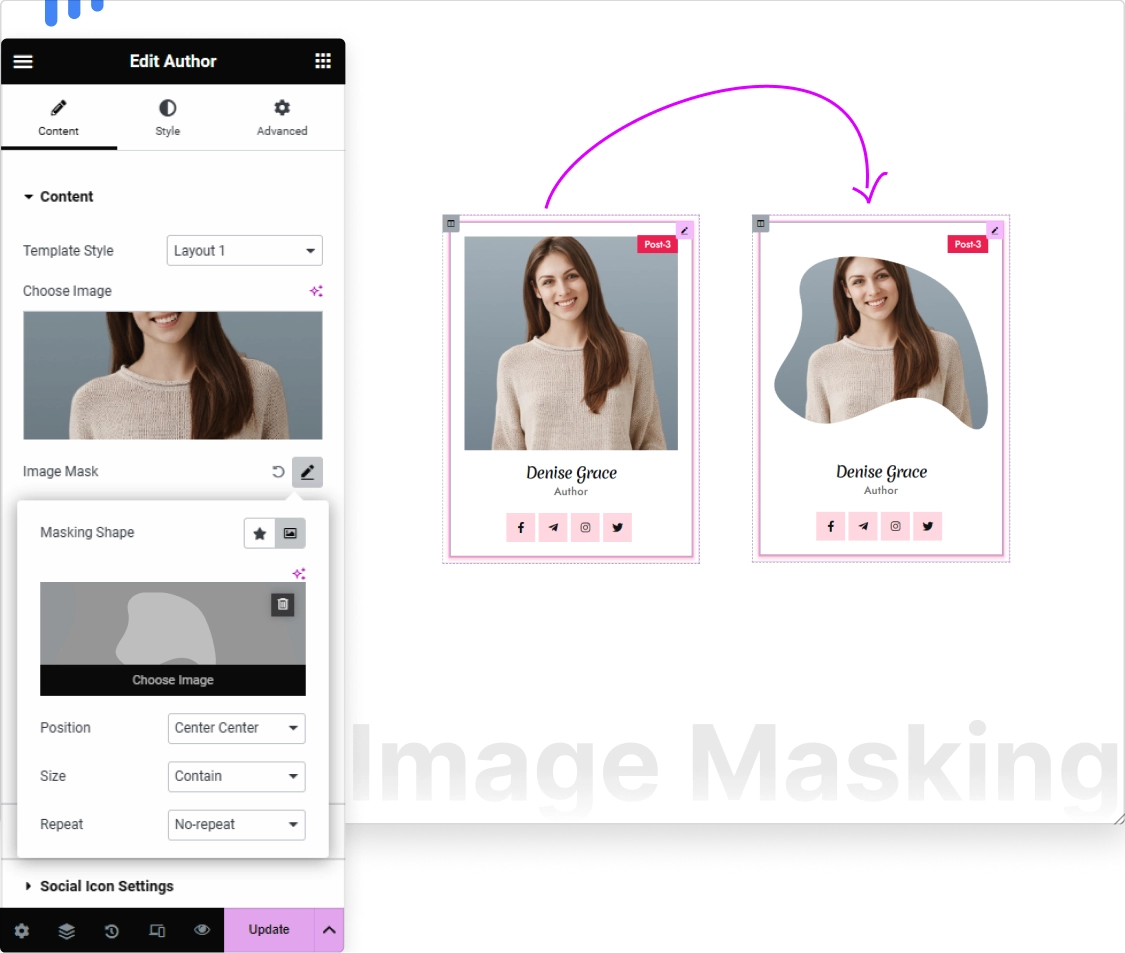The width and height of the screenshot is (1125, 953).
Task: Open the widgets grid panel icon
Action: [323, 61]
